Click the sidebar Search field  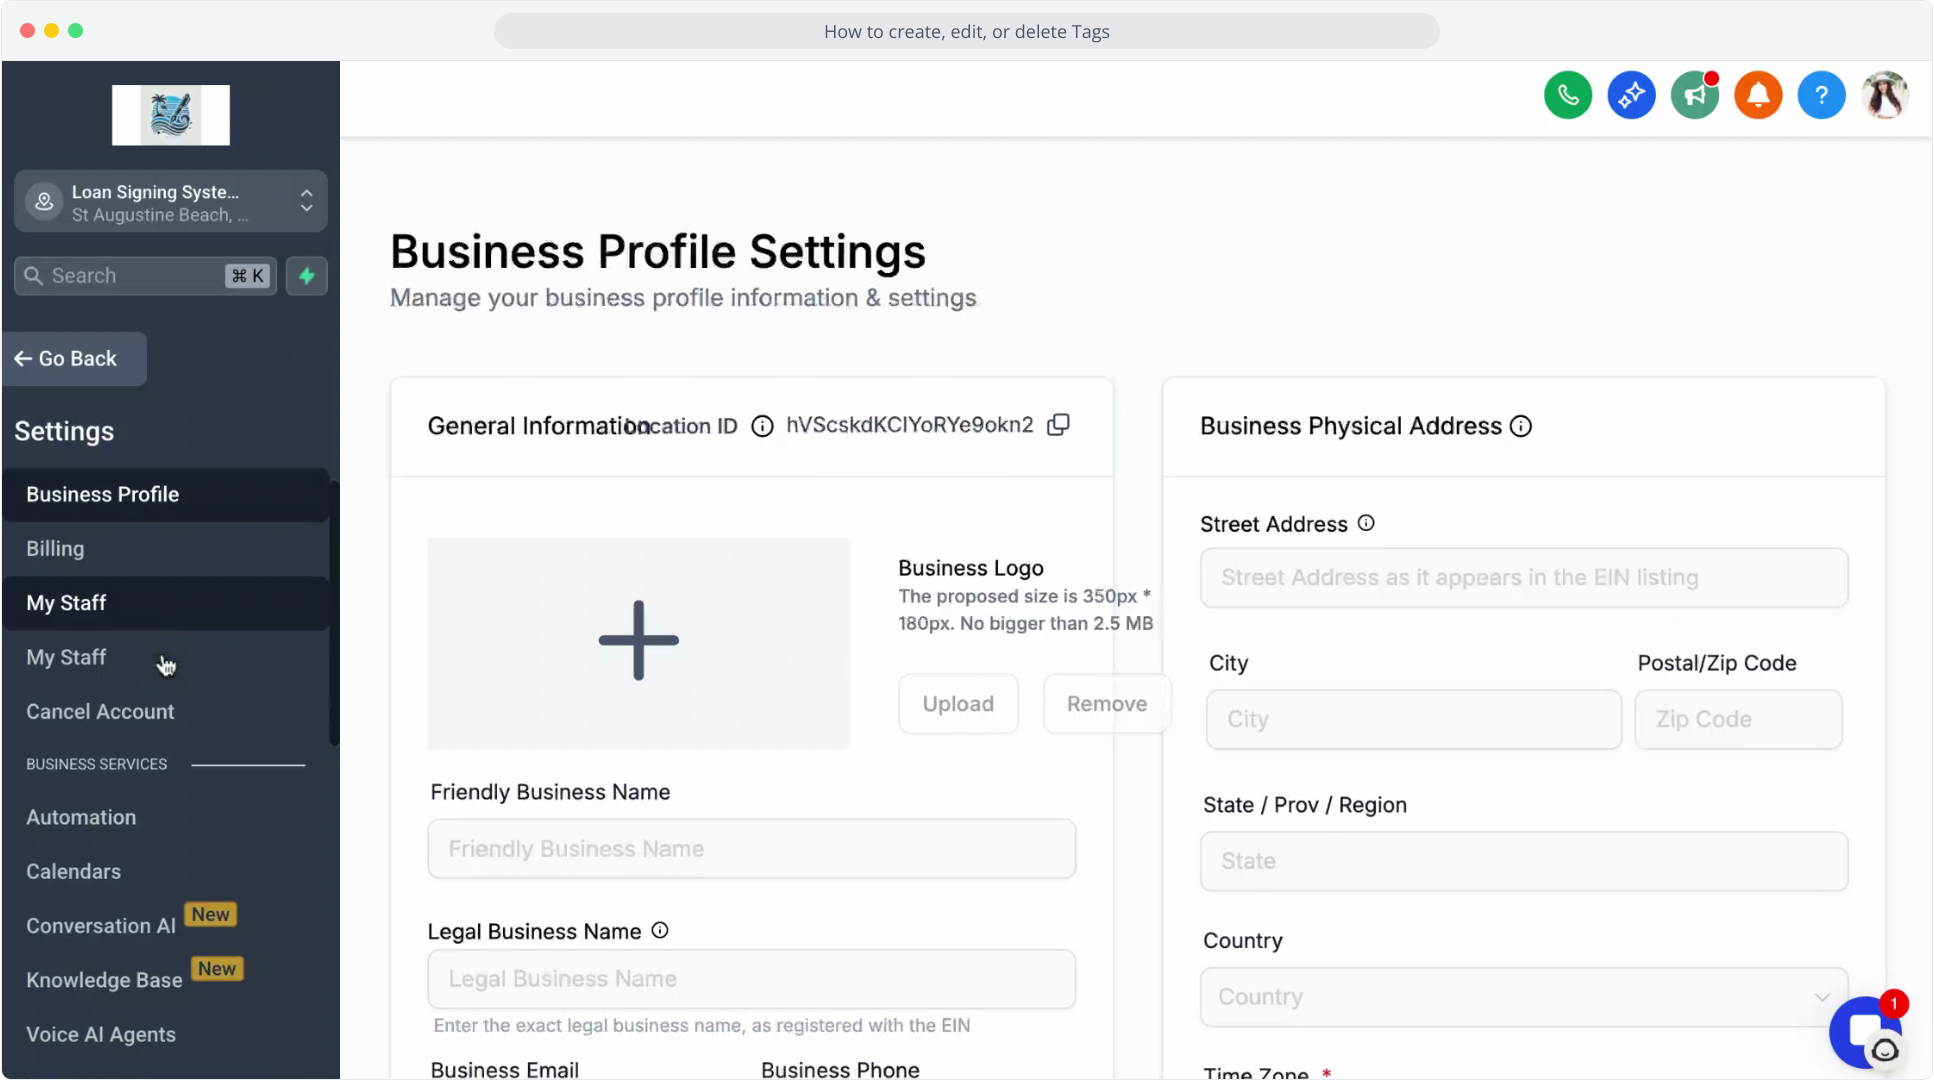(x=146, y=276)
